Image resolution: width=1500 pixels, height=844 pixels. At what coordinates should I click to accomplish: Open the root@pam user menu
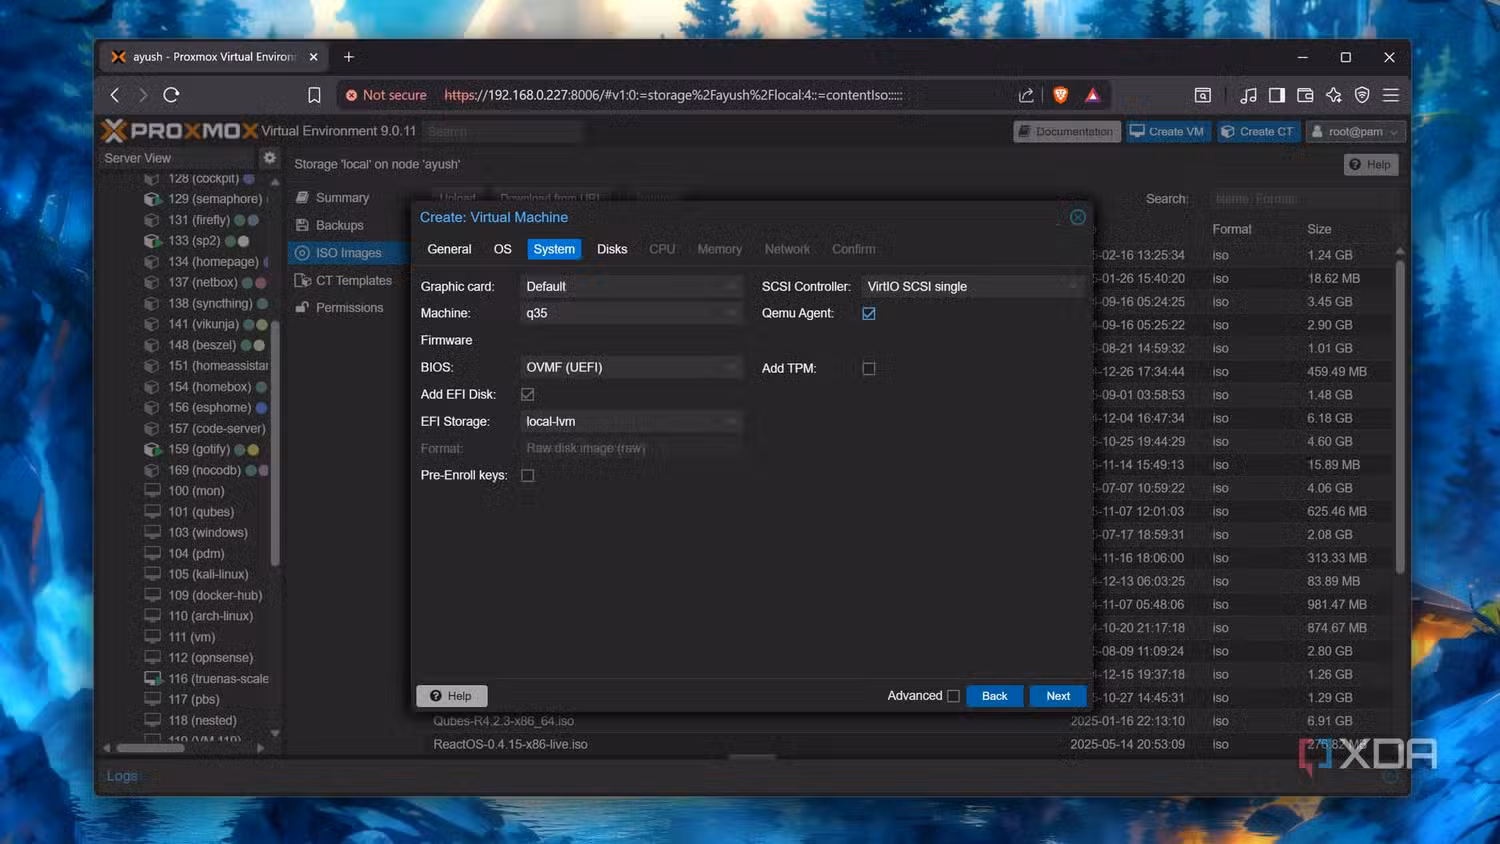1355,131
